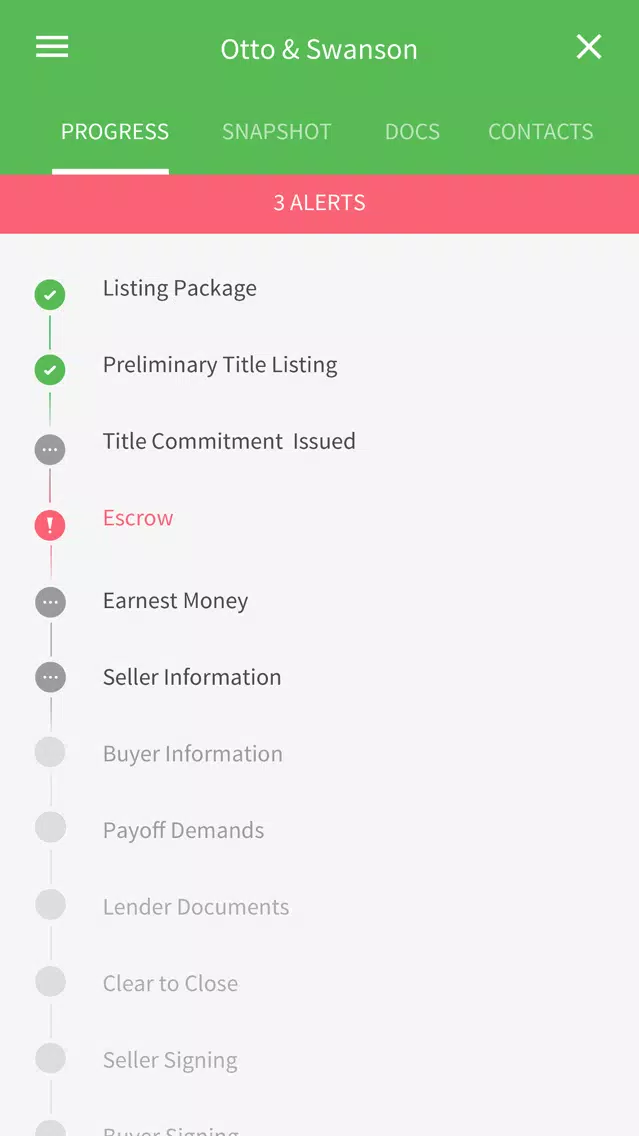Open the Earnest Money step
The height and width of the screenshot is (1136, 639).
[x=175, y=601]
